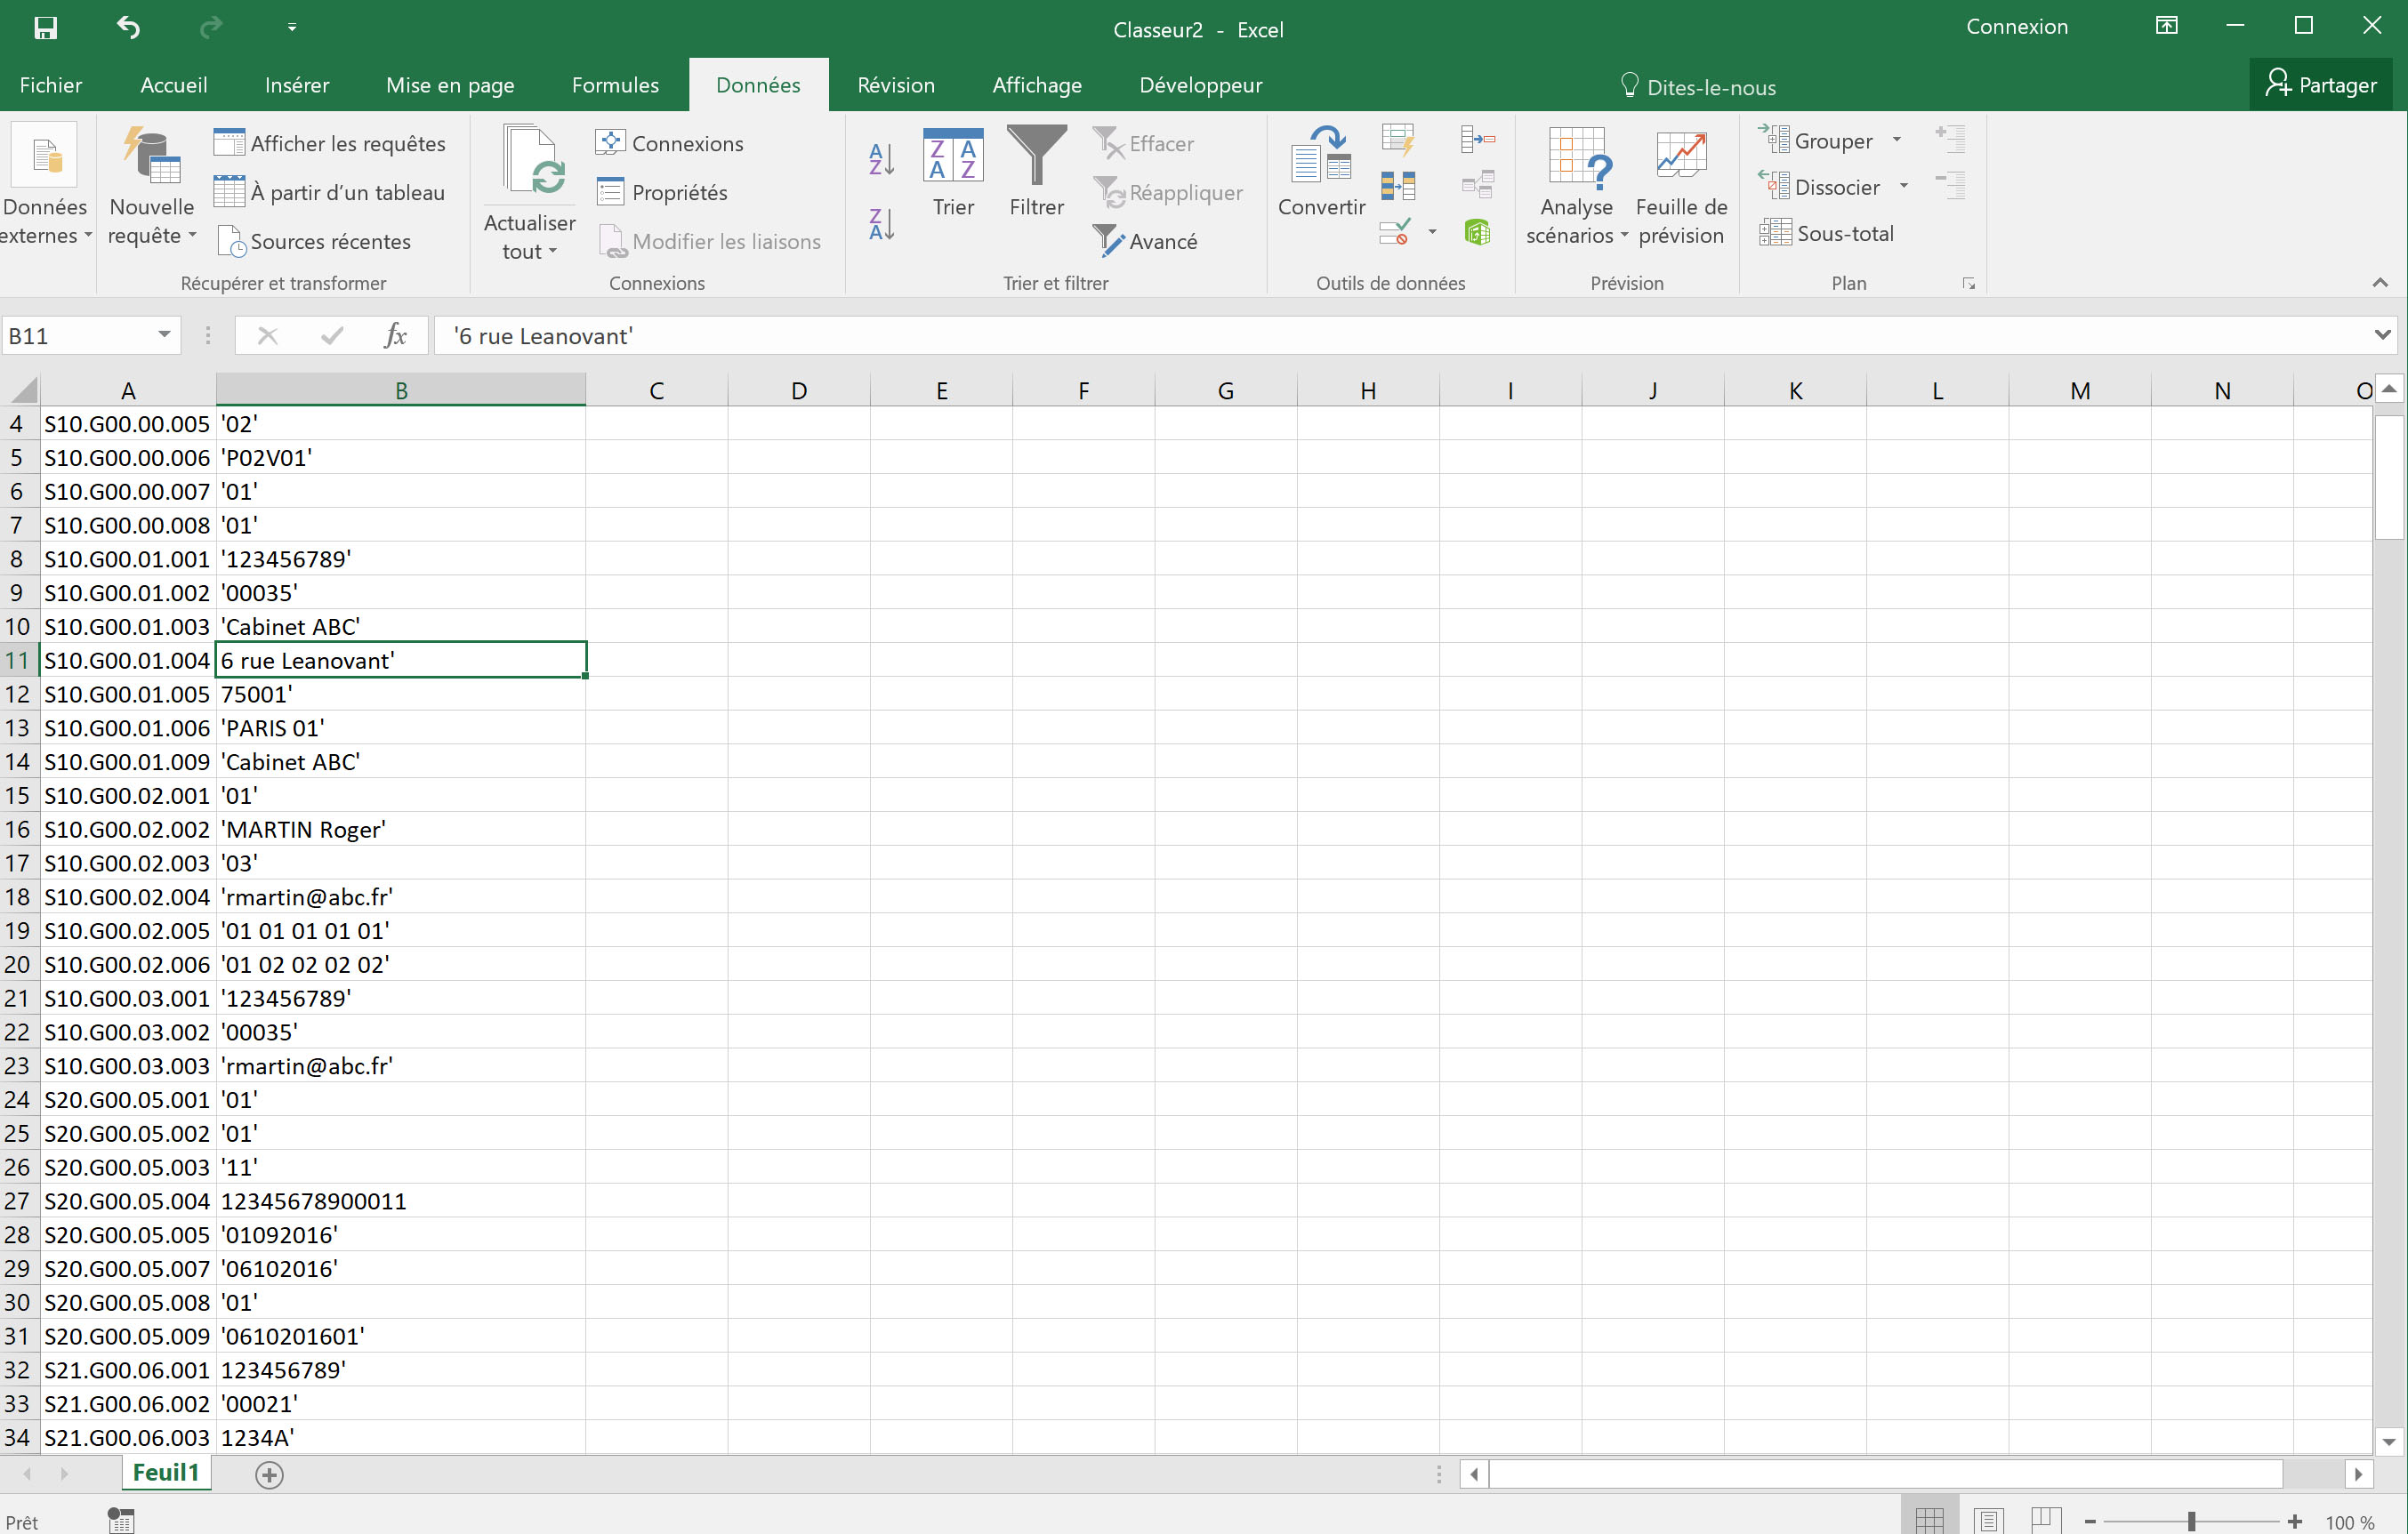
Task: Click sort Z to A descending icon
Action: [881, 224]
